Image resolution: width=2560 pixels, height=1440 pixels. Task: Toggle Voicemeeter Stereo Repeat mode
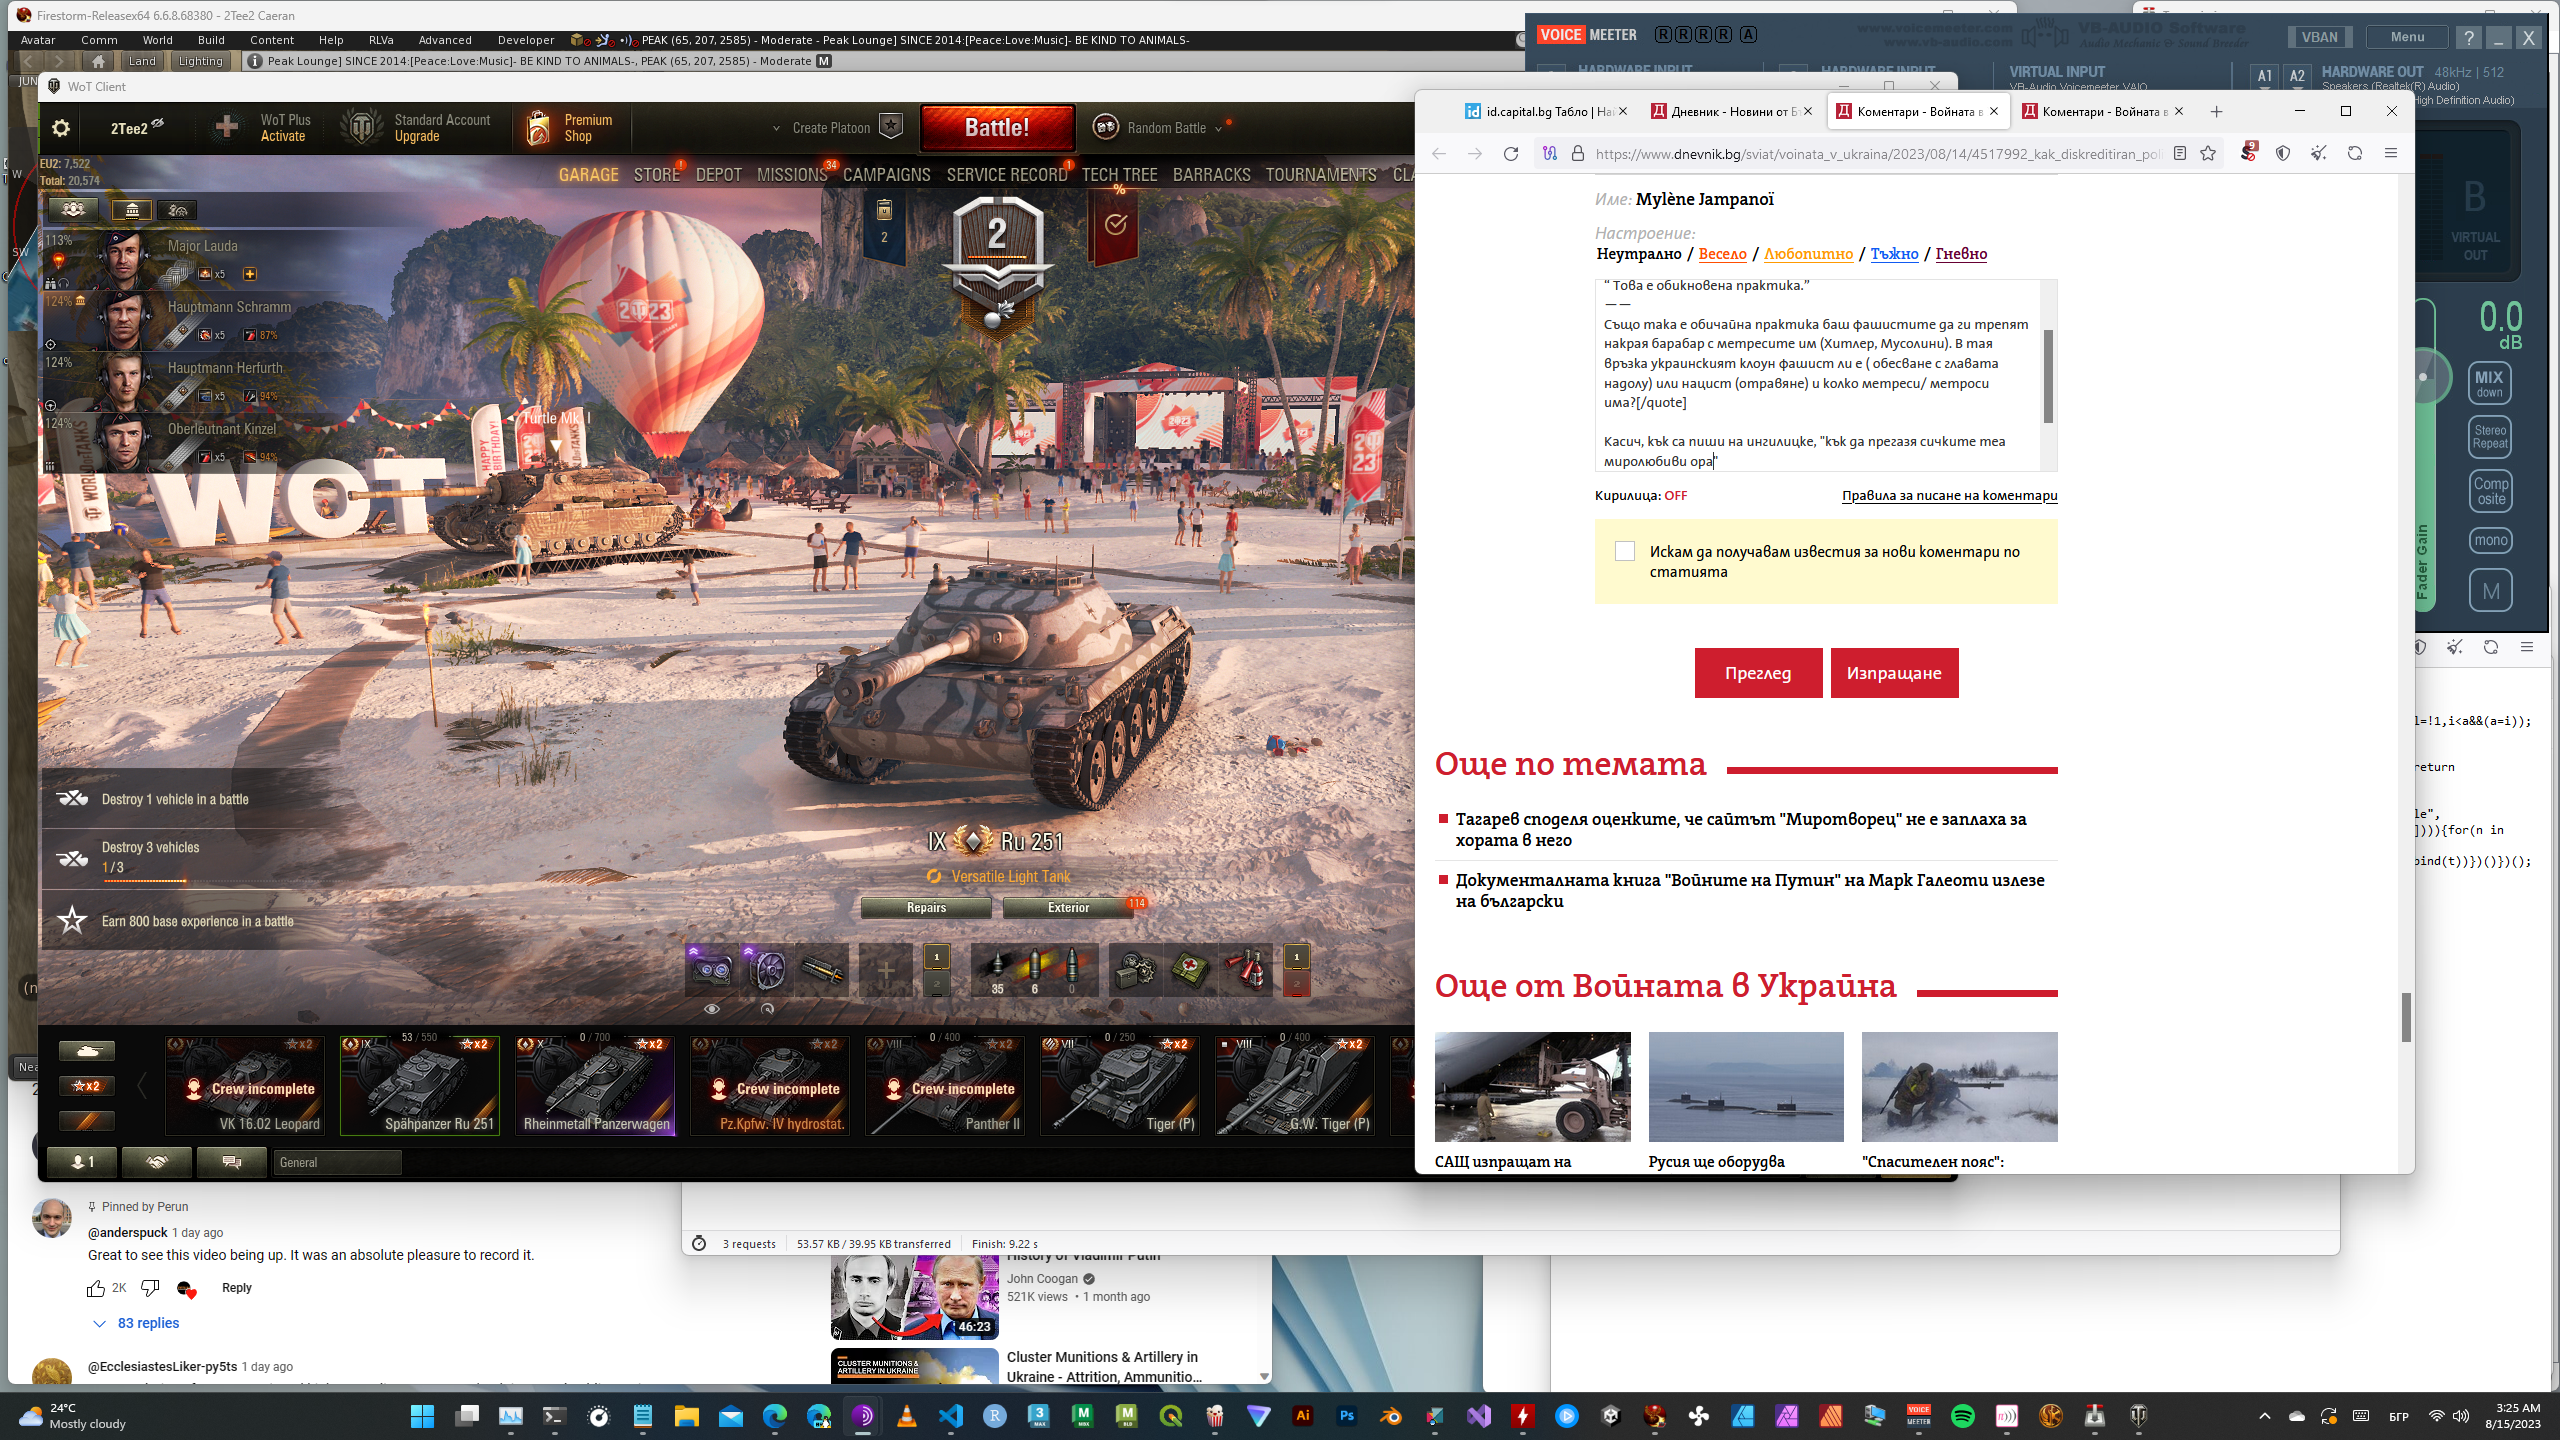(x=2490, y=437)
